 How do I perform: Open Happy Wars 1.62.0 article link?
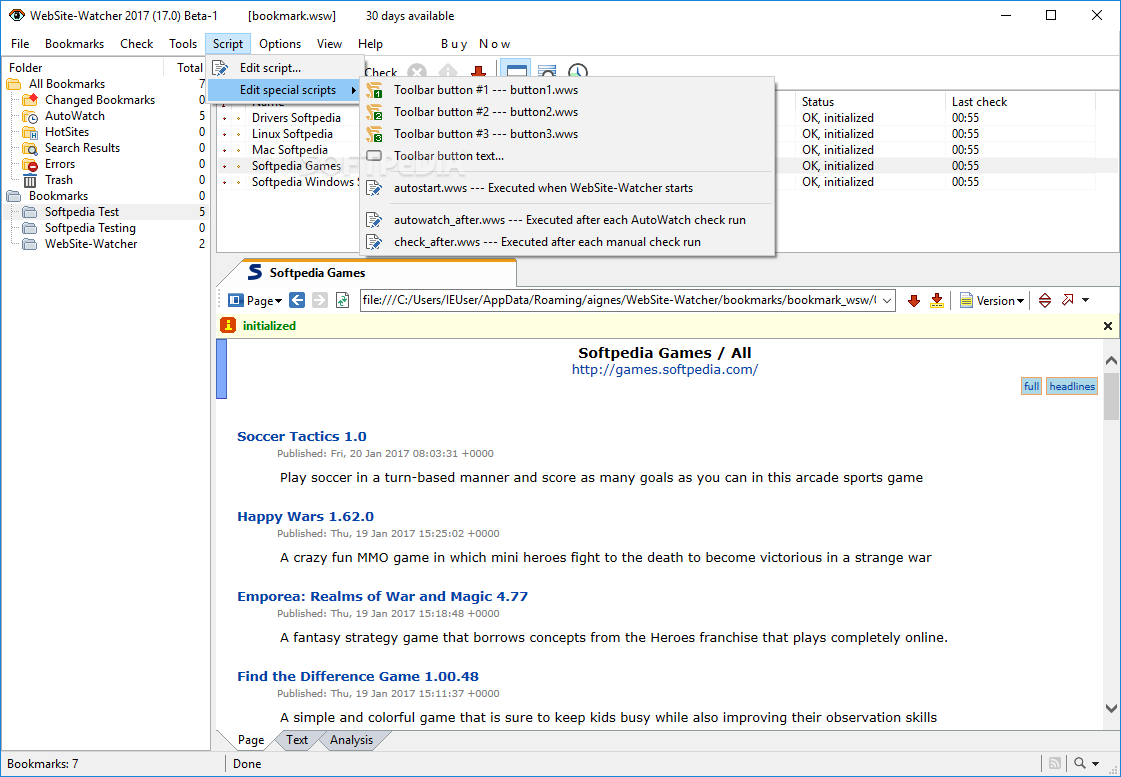tap(305, 517)
